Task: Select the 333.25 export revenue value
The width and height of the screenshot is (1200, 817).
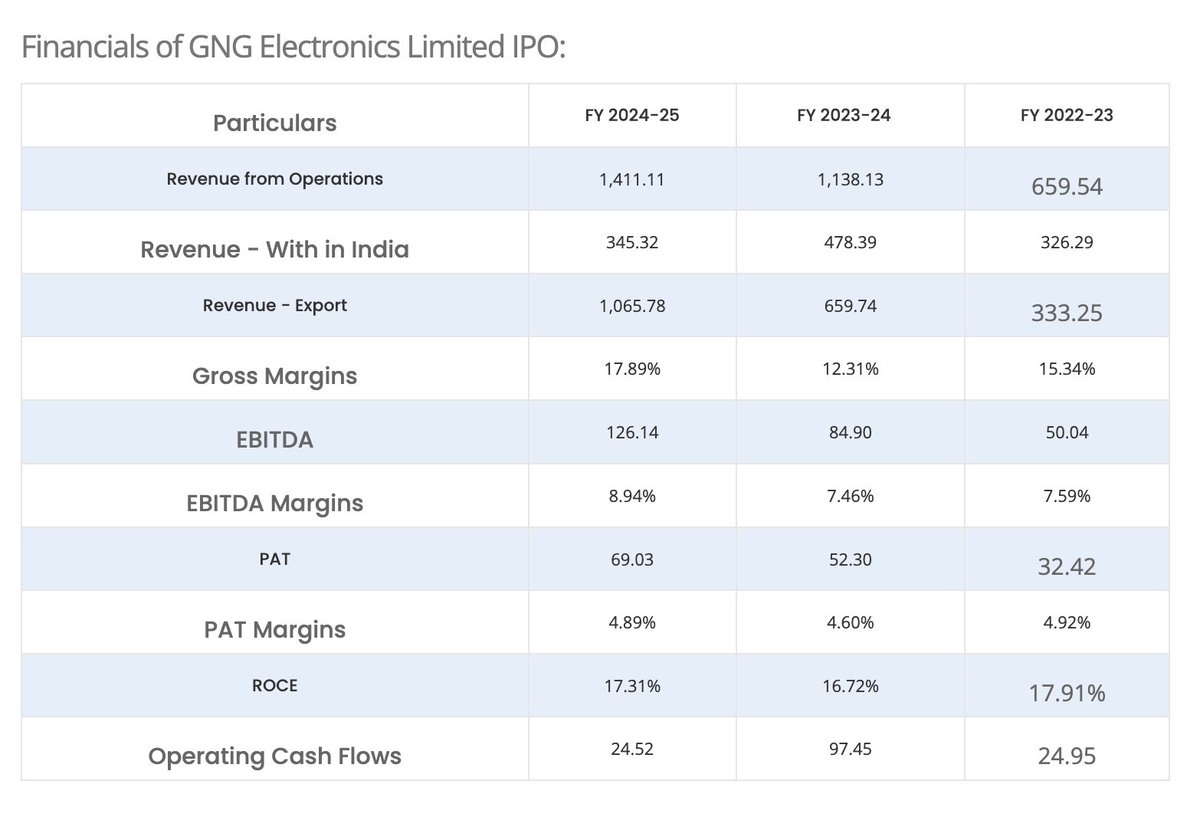Action: point(1067,312)
